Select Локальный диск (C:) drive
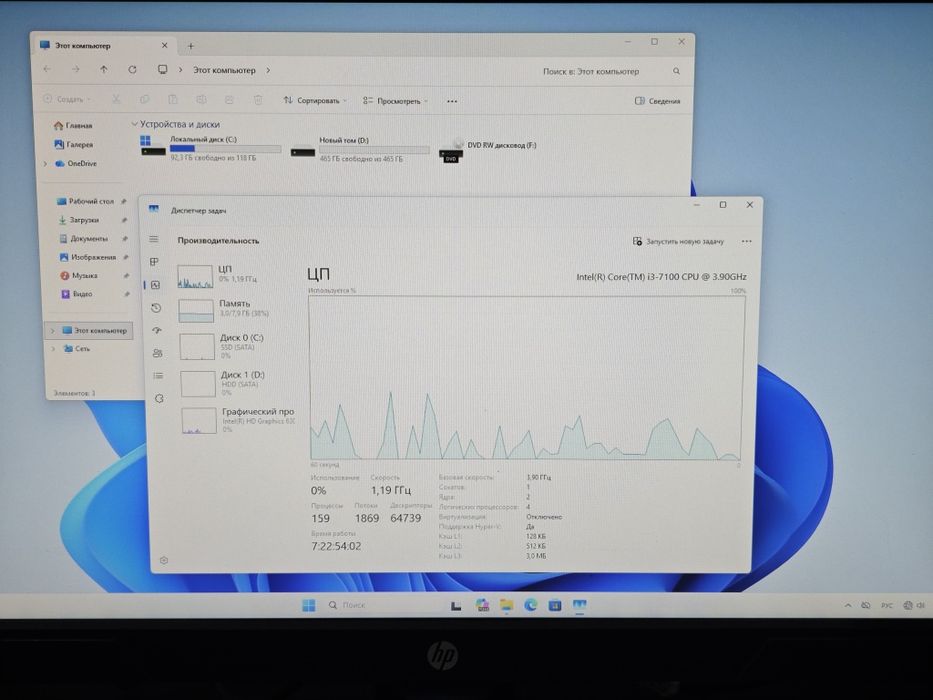The width and height of the screenshot is (933, 700). coord(211,148)
